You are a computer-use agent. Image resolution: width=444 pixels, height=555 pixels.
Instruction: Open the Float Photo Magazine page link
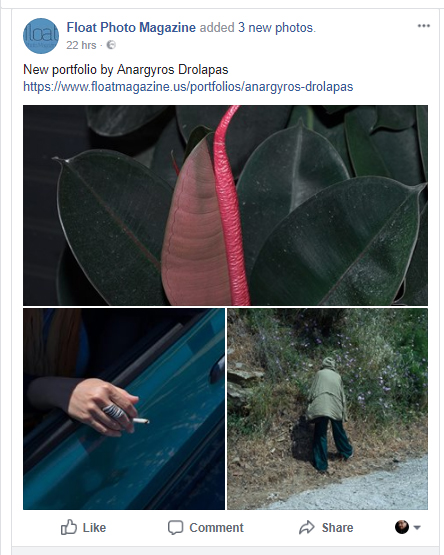131,27
